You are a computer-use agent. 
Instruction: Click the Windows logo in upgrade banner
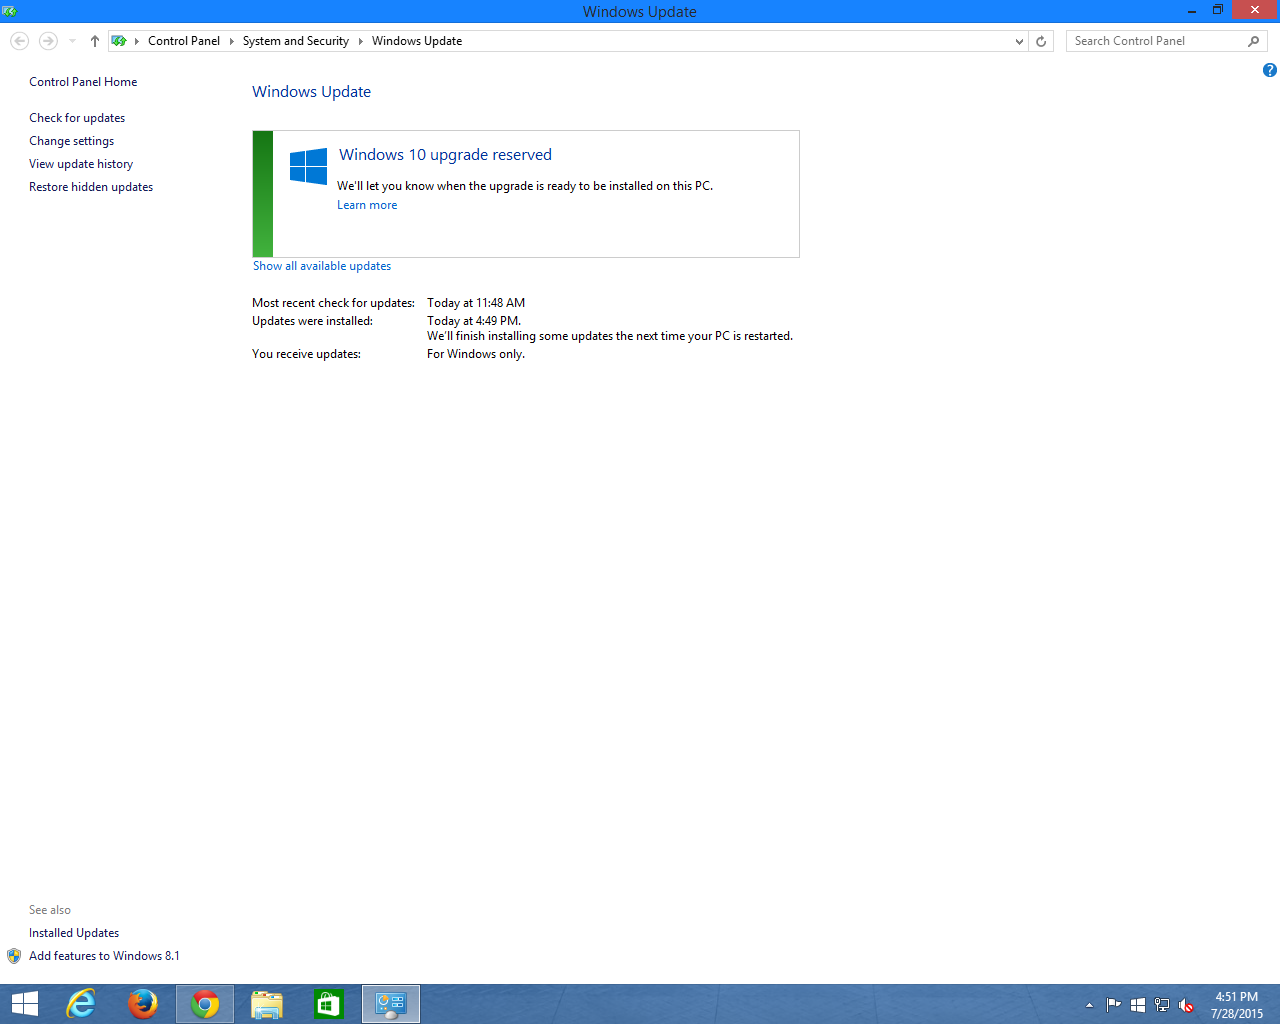(308, 166)
